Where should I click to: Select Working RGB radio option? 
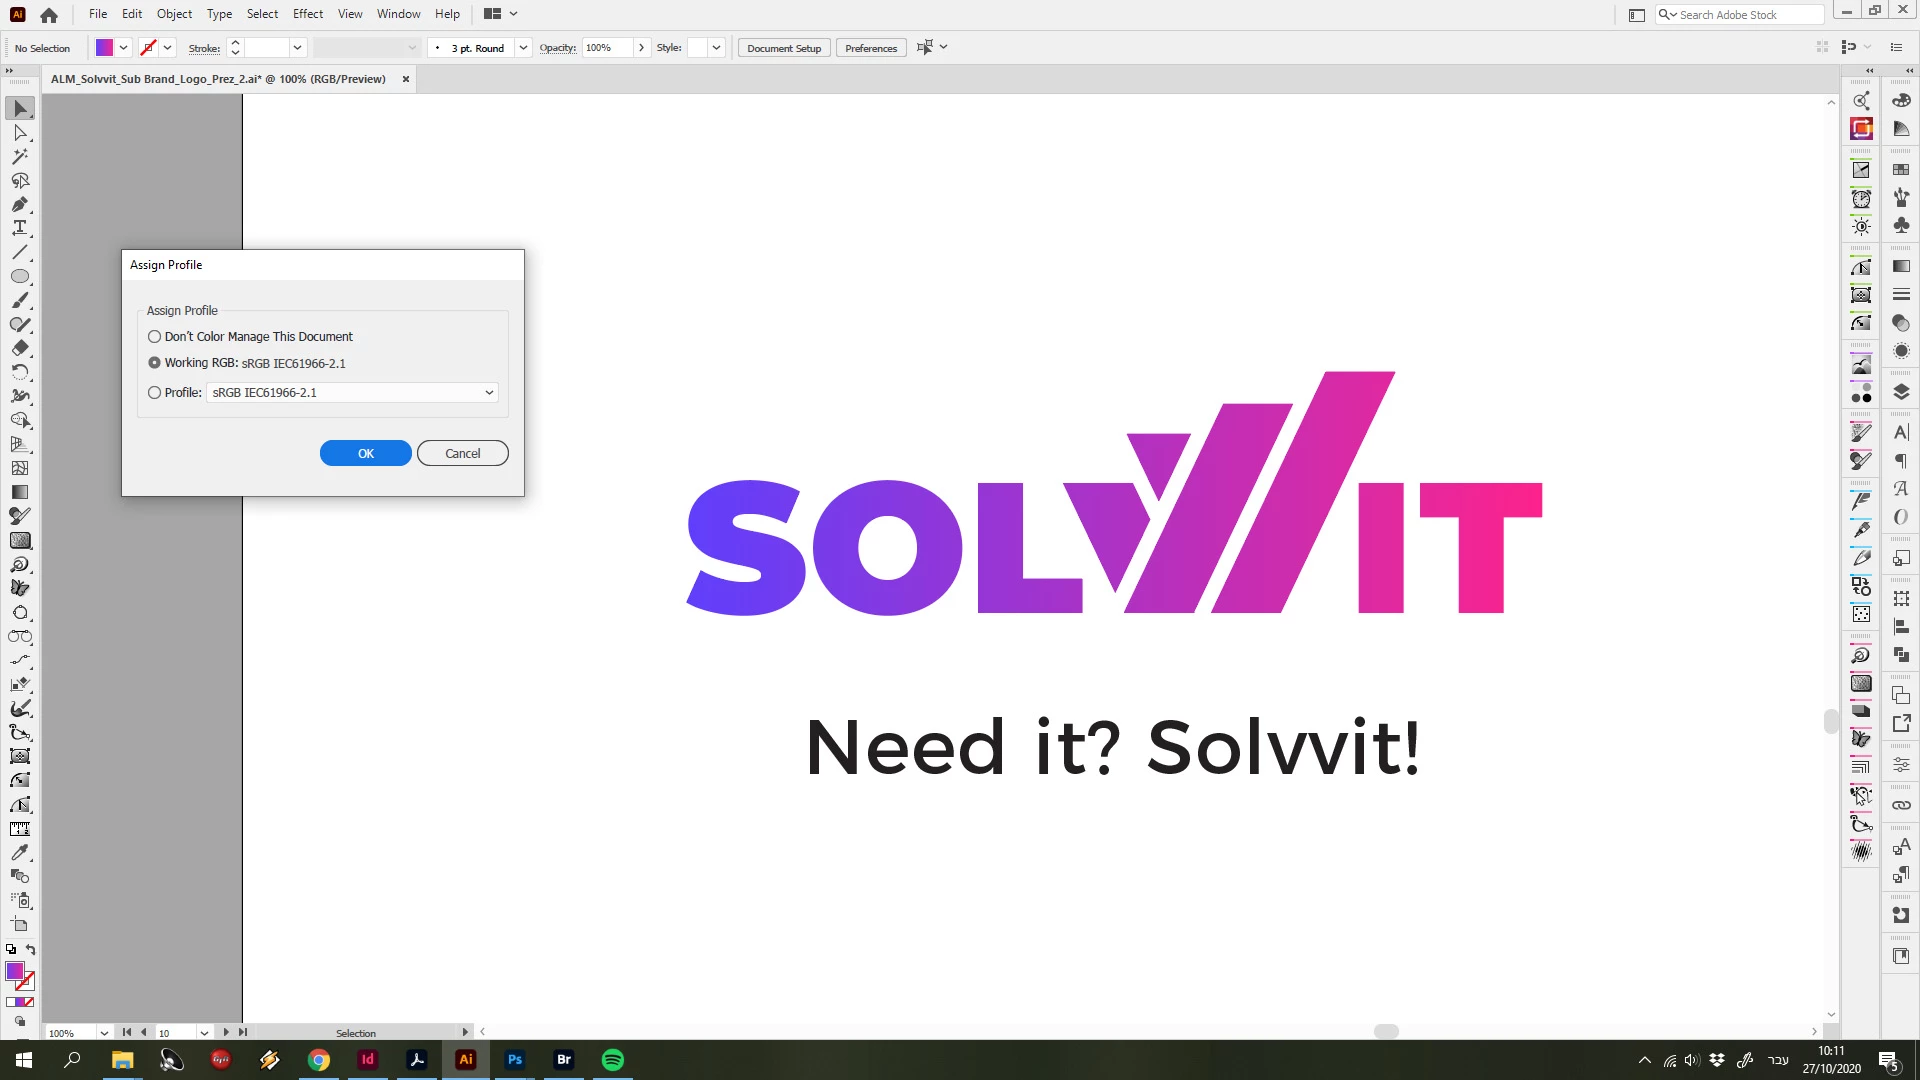(155, 363)
